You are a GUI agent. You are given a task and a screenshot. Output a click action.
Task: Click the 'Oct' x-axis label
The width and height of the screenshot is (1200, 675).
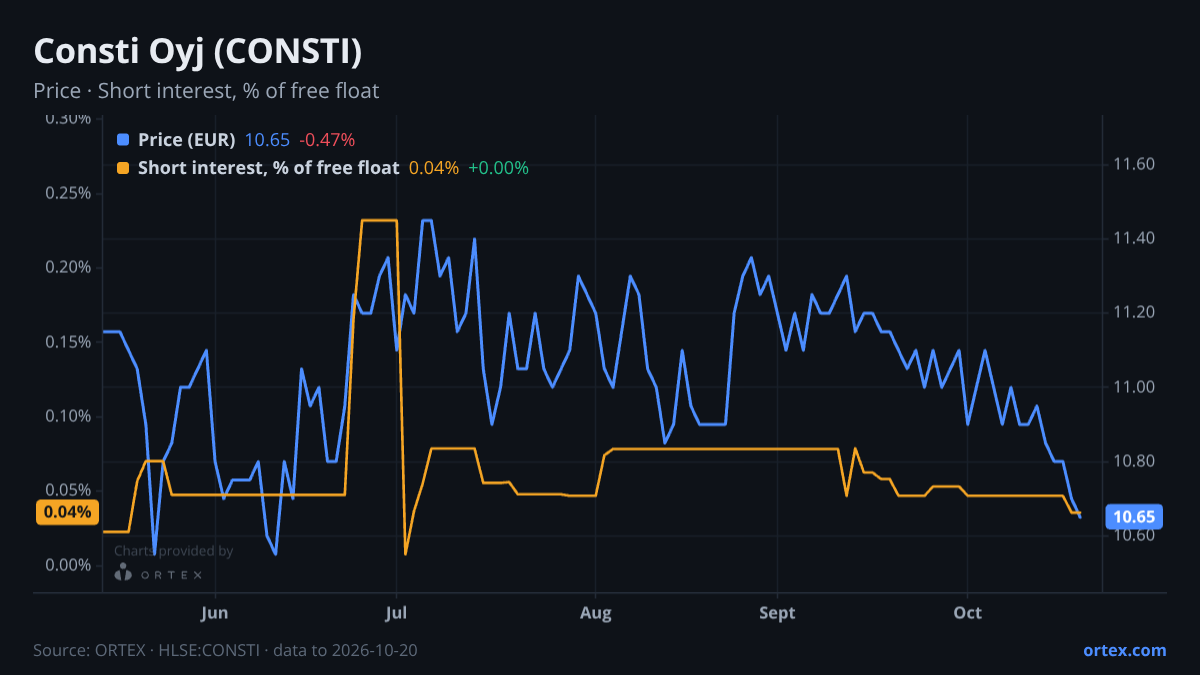pos(968,612)
